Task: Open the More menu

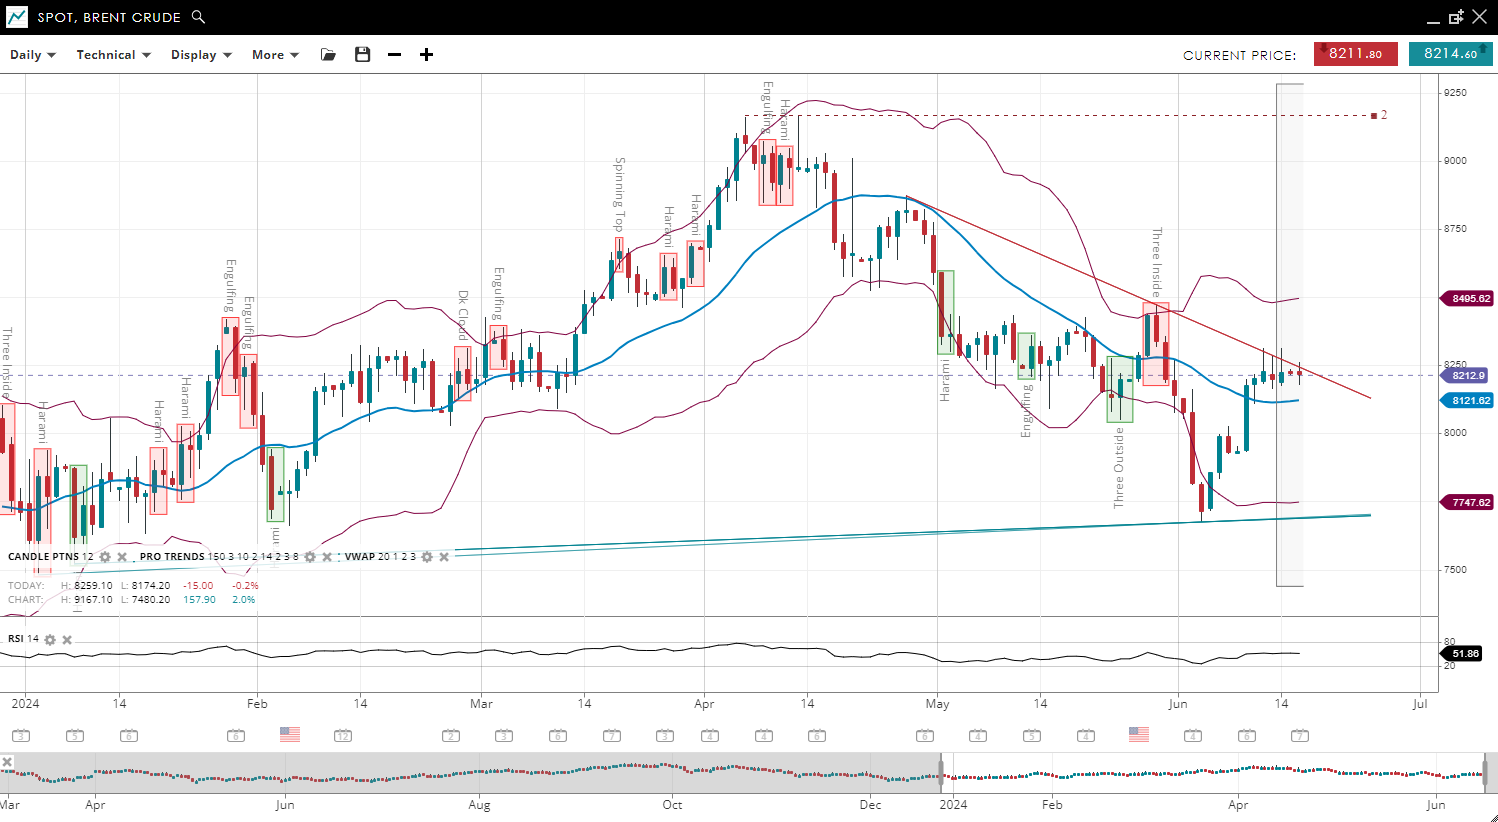Action: pos(275,55)
